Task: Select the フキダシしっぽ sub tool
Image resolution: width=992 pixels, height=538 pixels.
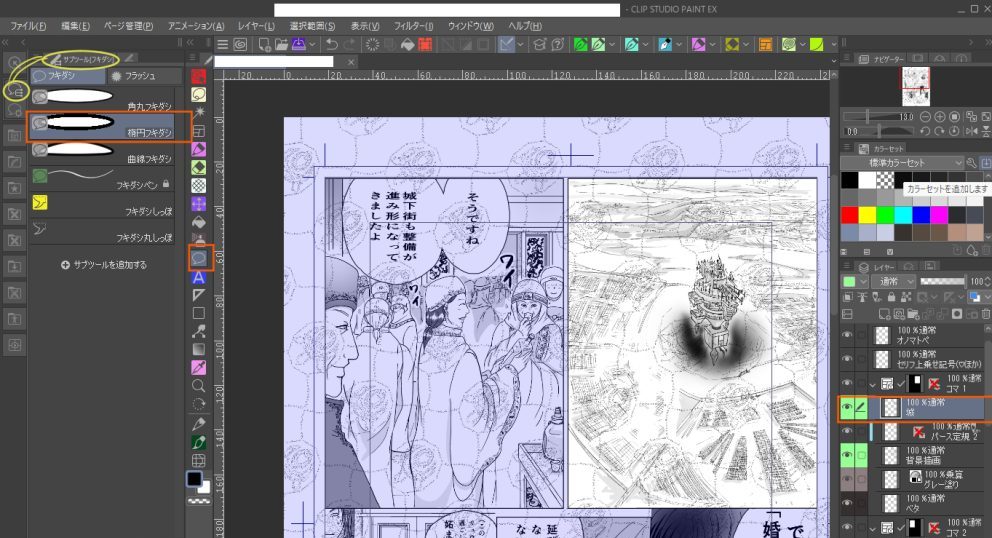Action: (x=103, y=205)
